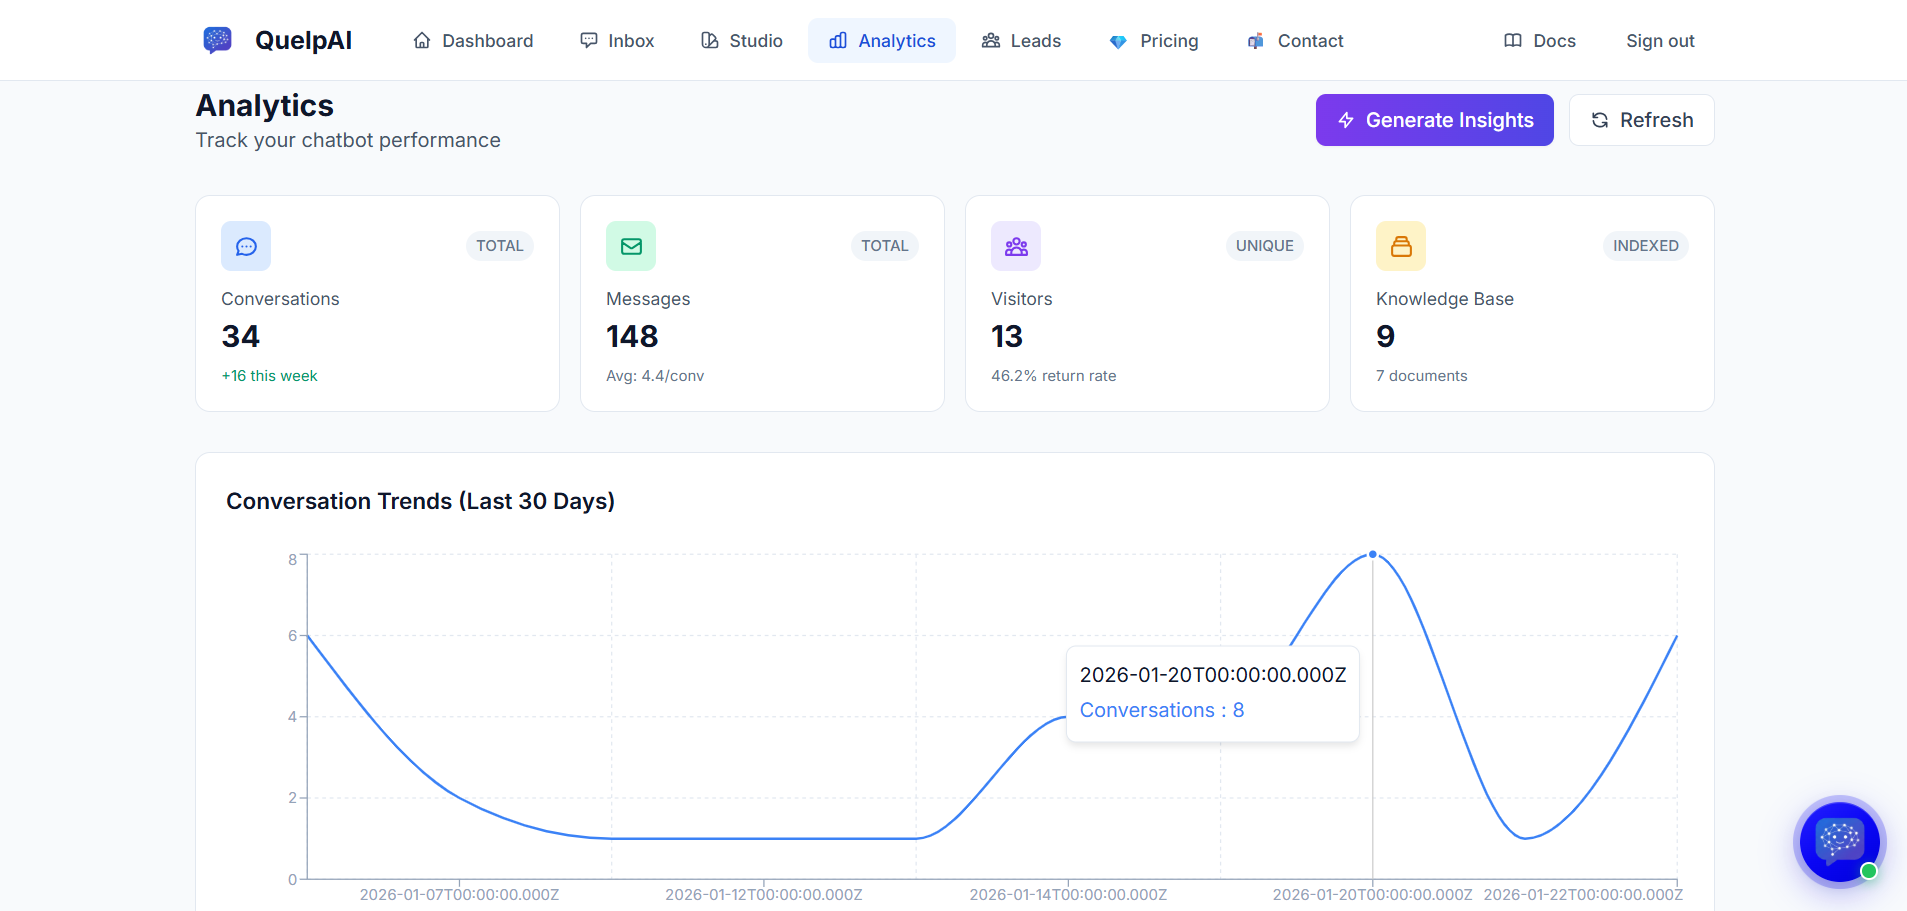Click the 2026-01-07 axis label
This screenshot has width=1907, height=911.
tap(459, 895)
